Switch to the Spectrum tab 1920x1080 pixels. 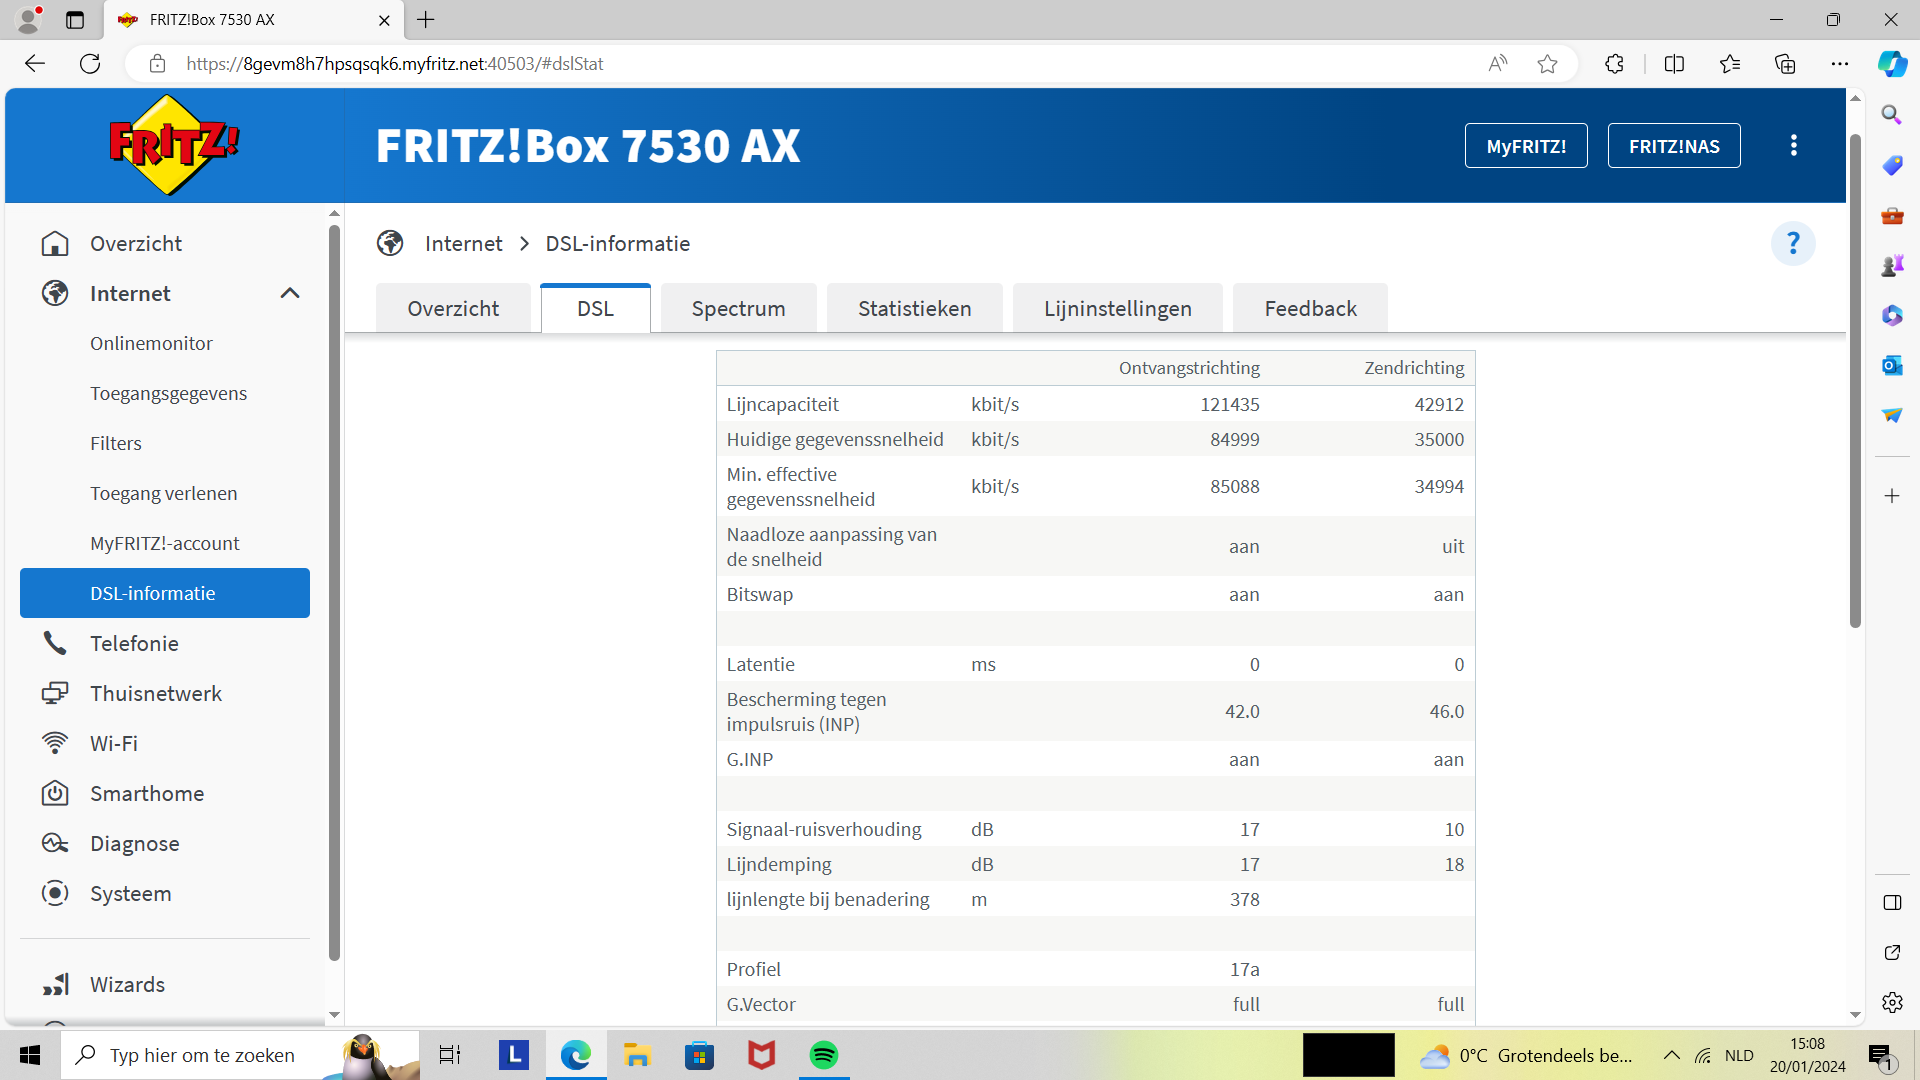pyautogui.click(x=738, y=308)
